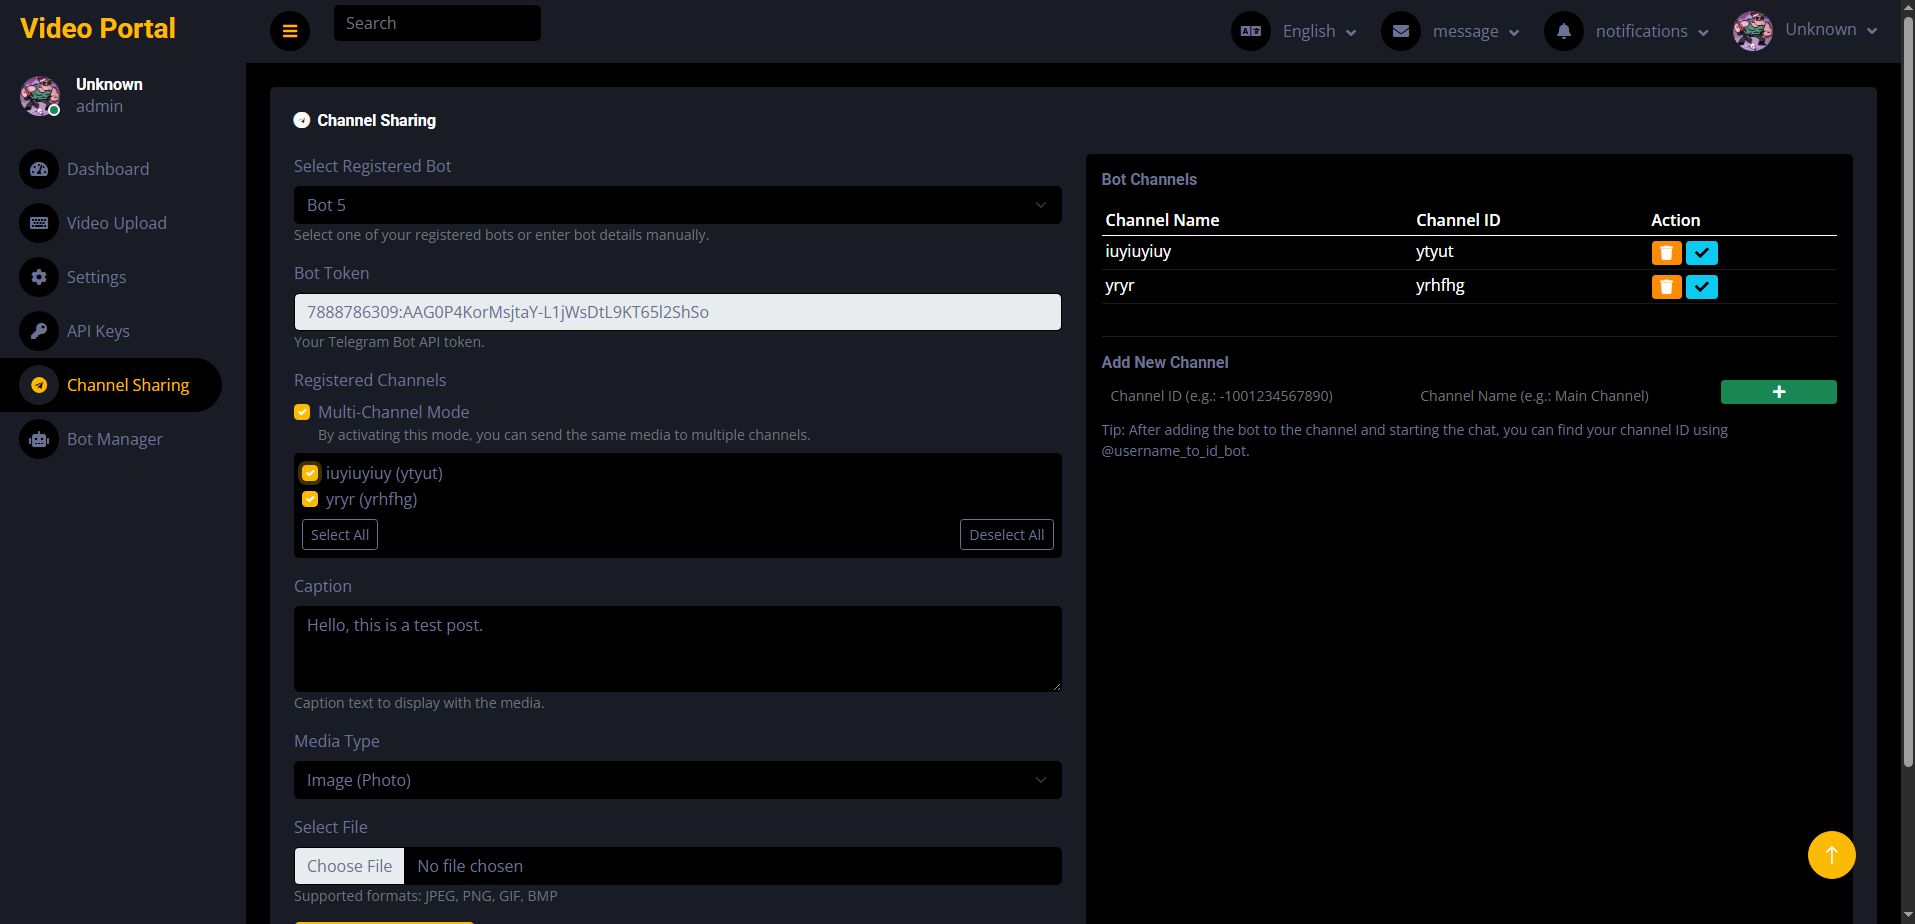This screenshot has height=924, width=1915.
Task: Click the Bot Manager robot icon
Action: 39,439
